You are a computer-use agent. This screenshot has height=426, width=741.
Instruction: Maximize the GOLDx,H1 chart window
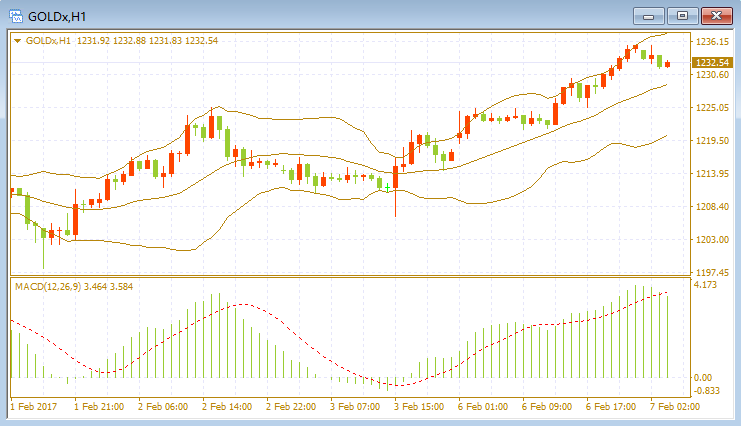point(682,16)
